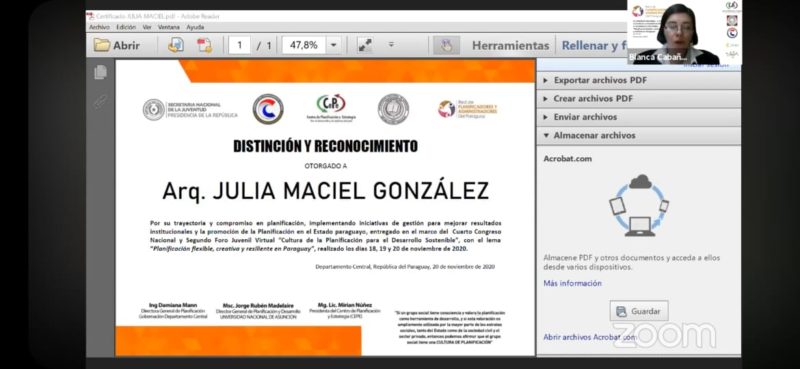Screen dimensions: 800x369
Task: Open the small toolbar options arrow icon
Action: pyautogui.click(x=391, y=44)
